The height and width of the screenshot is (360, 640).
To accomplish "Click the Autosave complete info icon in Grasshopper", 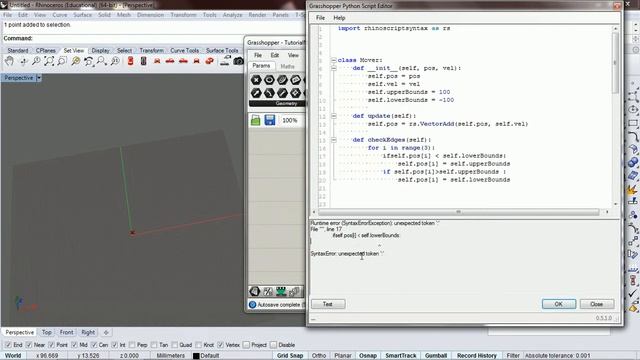I will pyautogui.click(x=252, y=305).
